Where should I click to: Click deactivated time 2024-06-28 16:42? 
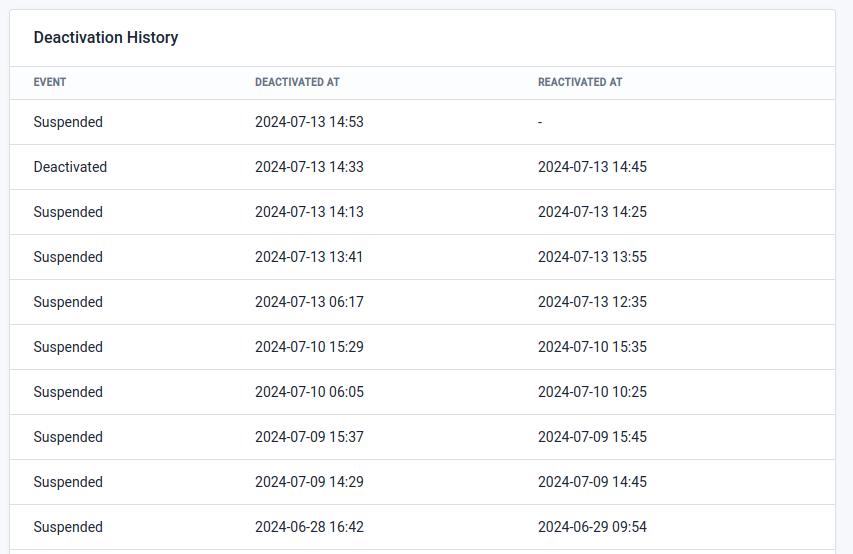tap(309, 527)
